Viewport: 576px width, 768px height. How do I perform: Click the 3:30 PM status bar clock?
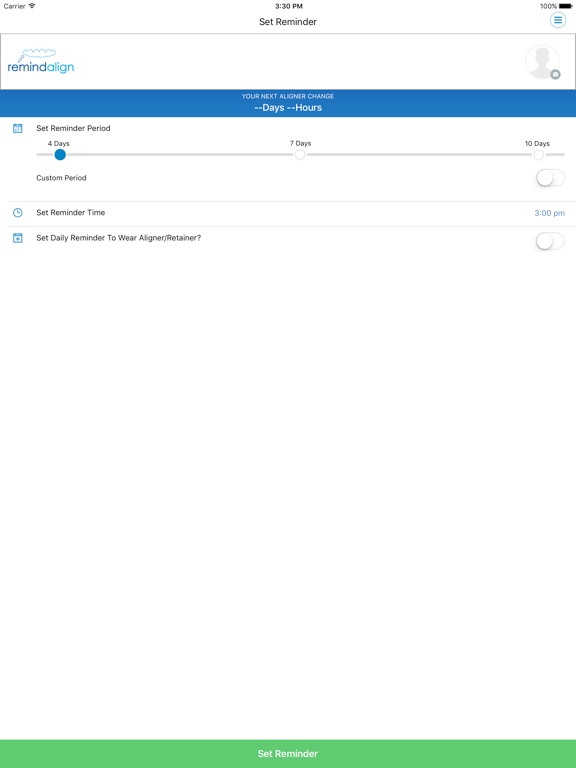(288, 6)
